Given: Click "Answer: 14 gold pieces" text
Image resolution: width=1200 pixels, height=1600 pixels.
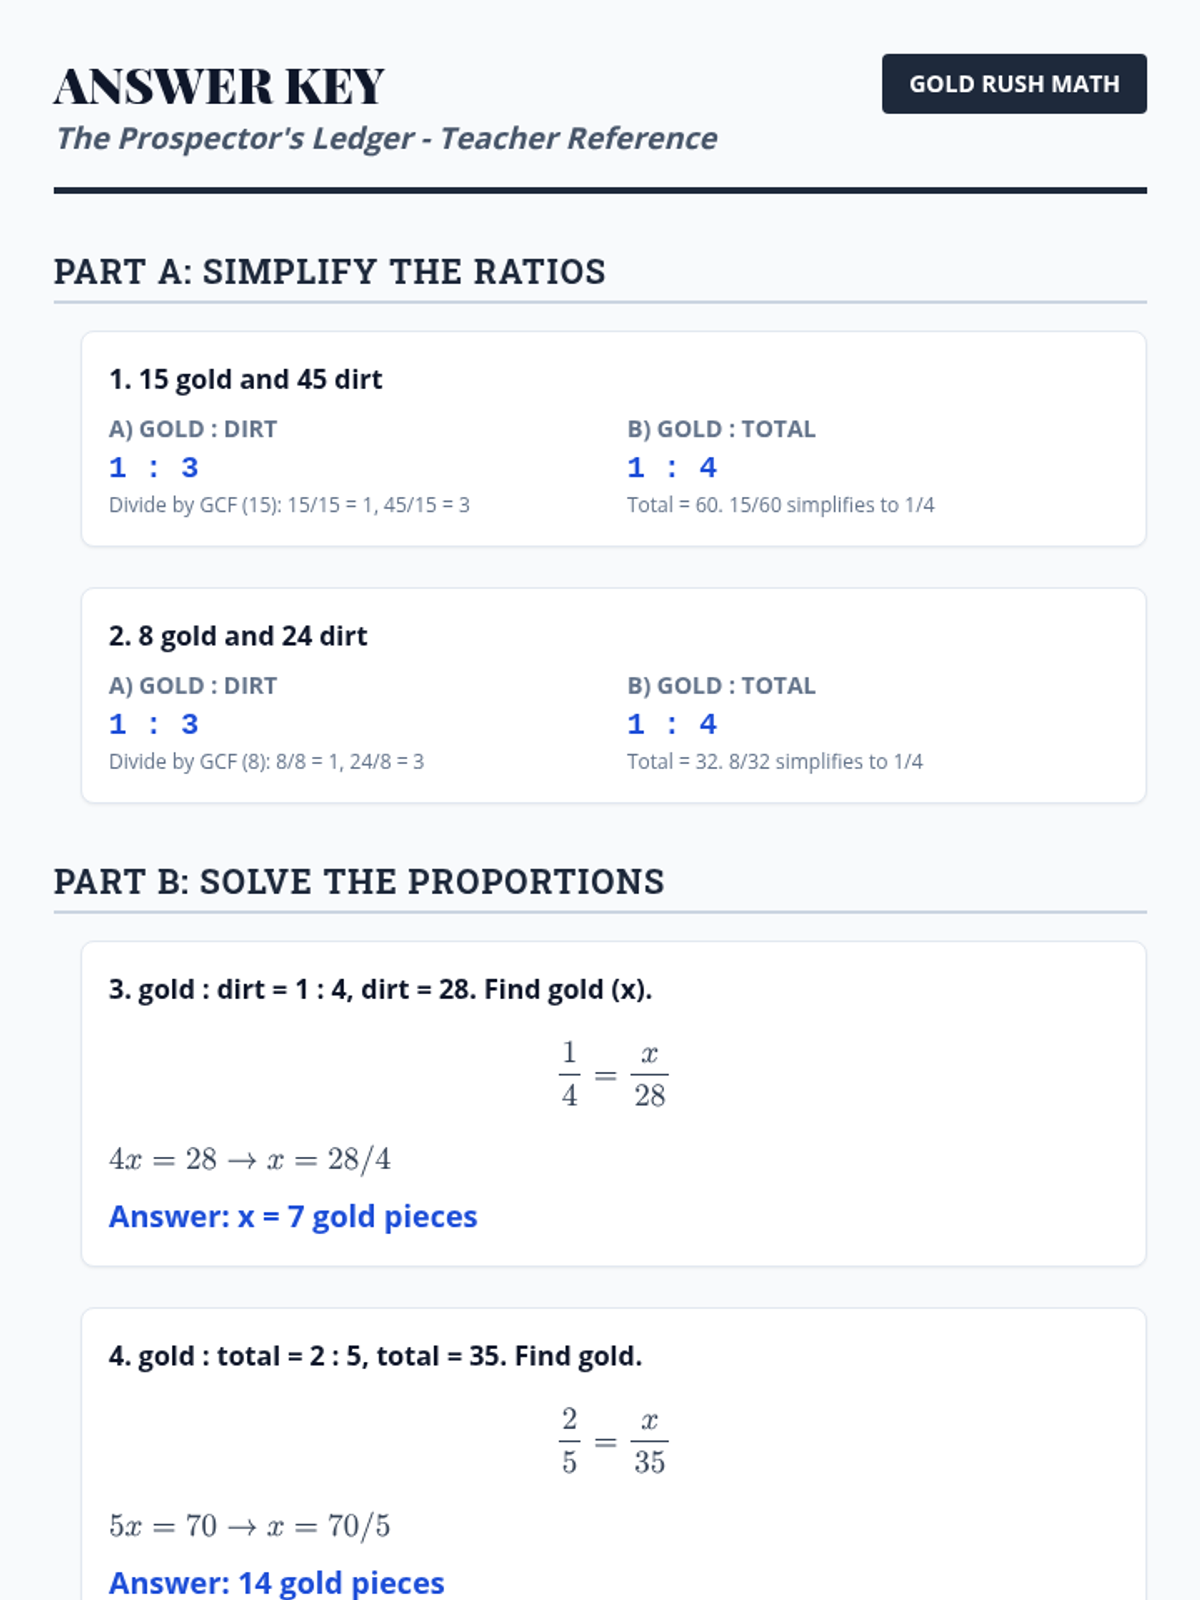Looking at the screenshot, I should (x=276, y=1583).
